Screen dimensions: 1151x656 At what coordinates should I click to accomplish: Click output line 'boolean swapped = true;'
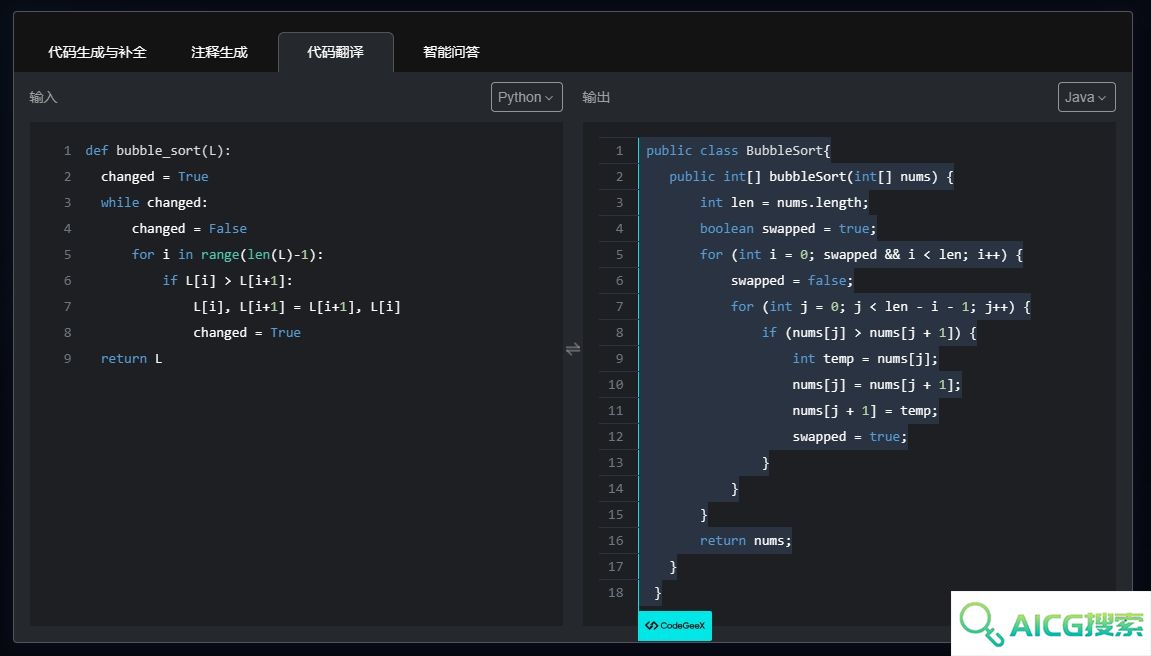(x=788, y=228)
